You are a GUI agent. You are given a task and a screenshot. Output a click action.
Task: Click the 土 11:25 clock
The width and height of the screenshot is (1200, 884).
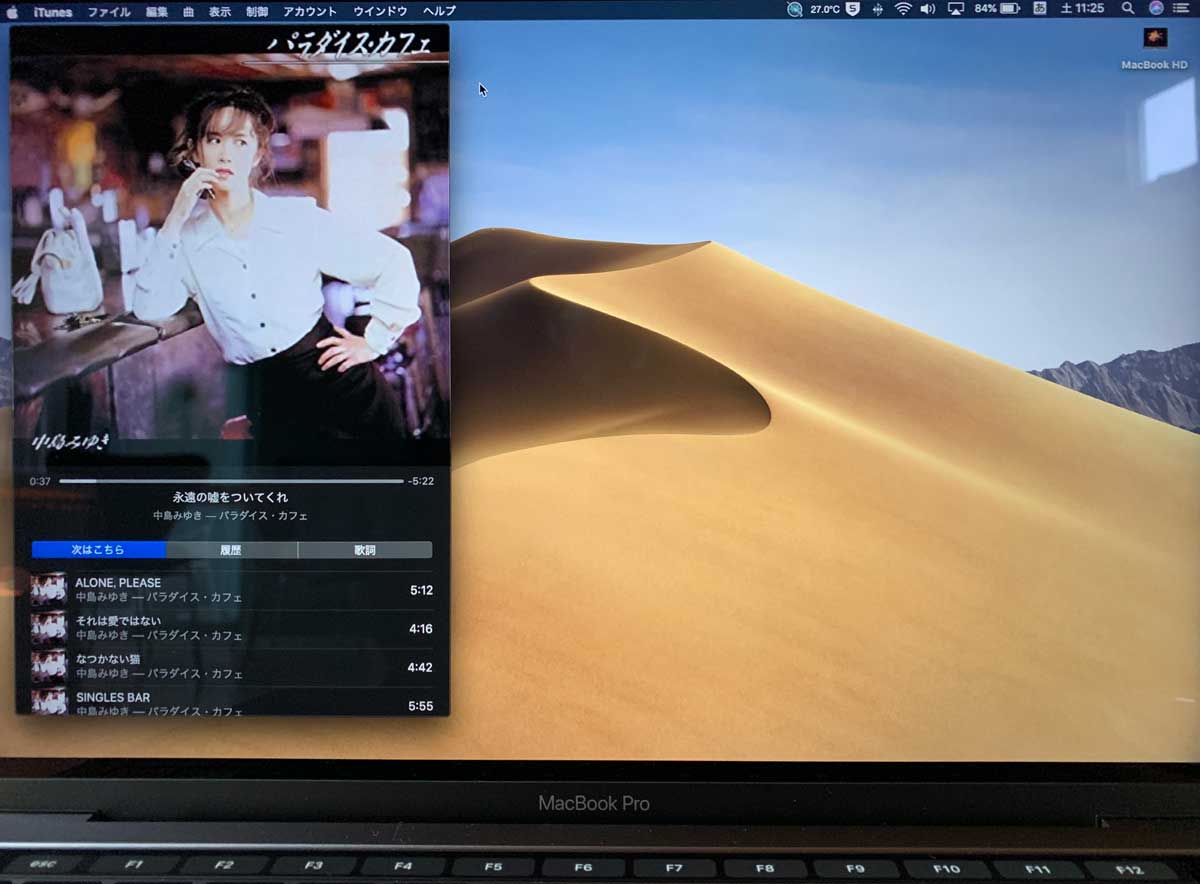tap(1082, 8)
